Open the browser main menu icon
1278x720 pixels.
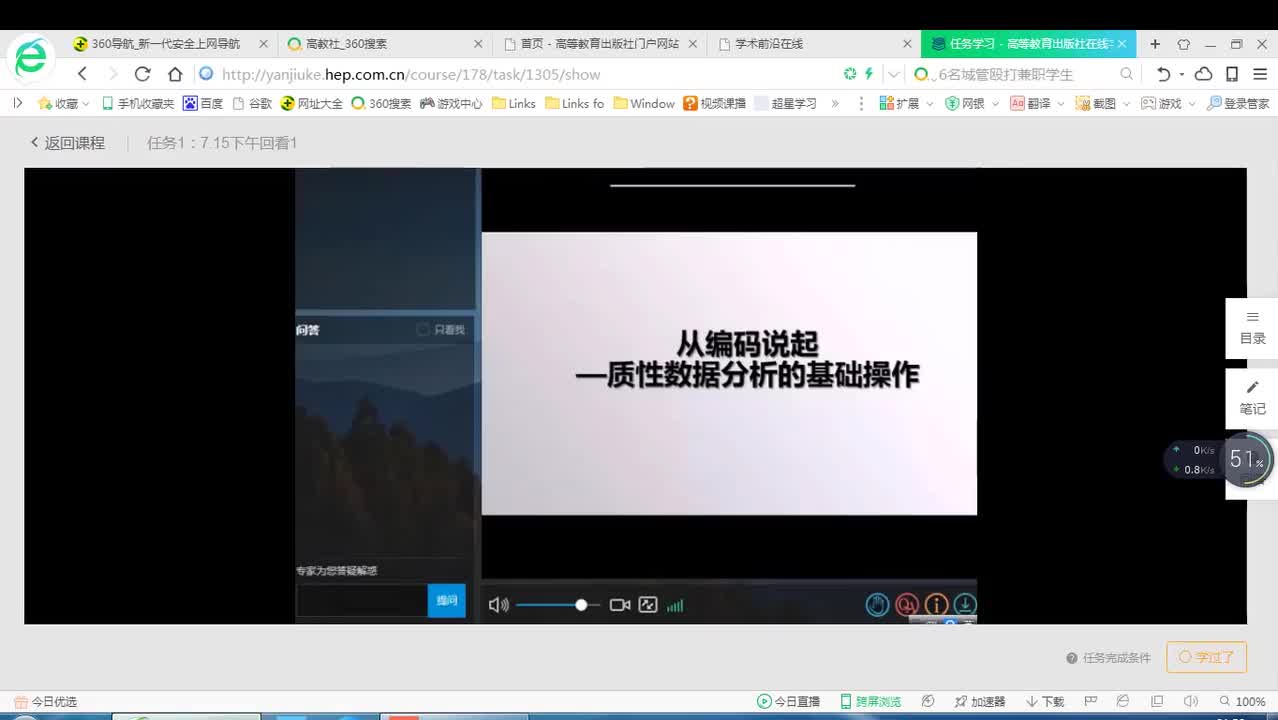coord(1259,74)
